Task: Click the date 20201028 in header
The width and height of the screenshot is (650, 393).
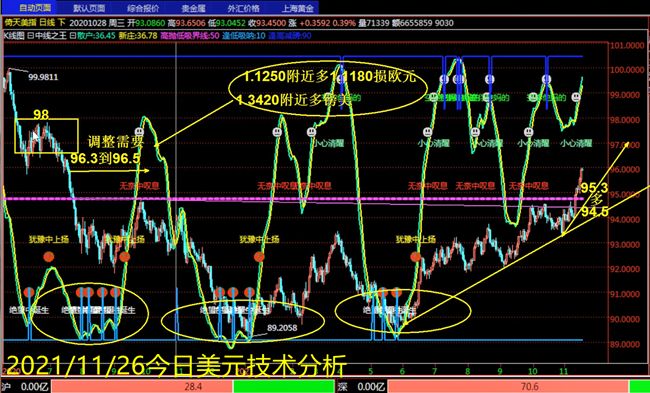Action: click(88, 23)
